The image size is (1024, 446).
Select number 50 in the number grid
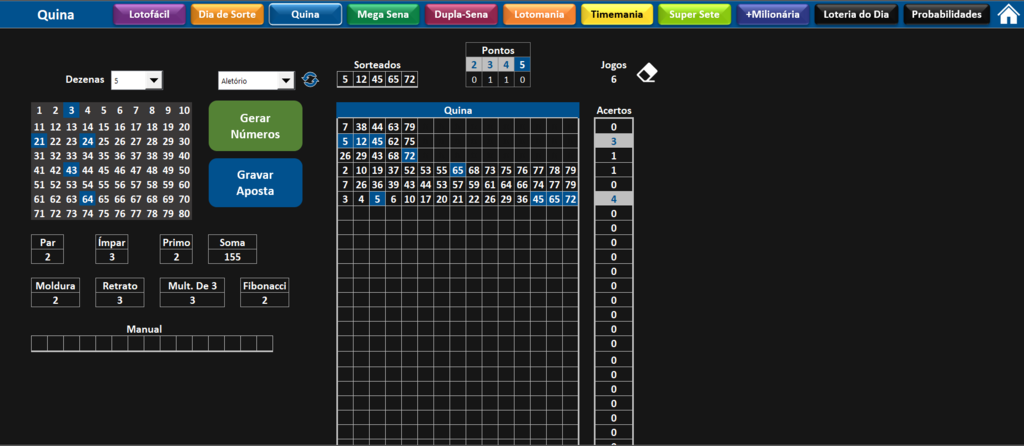tap(184, 170)
